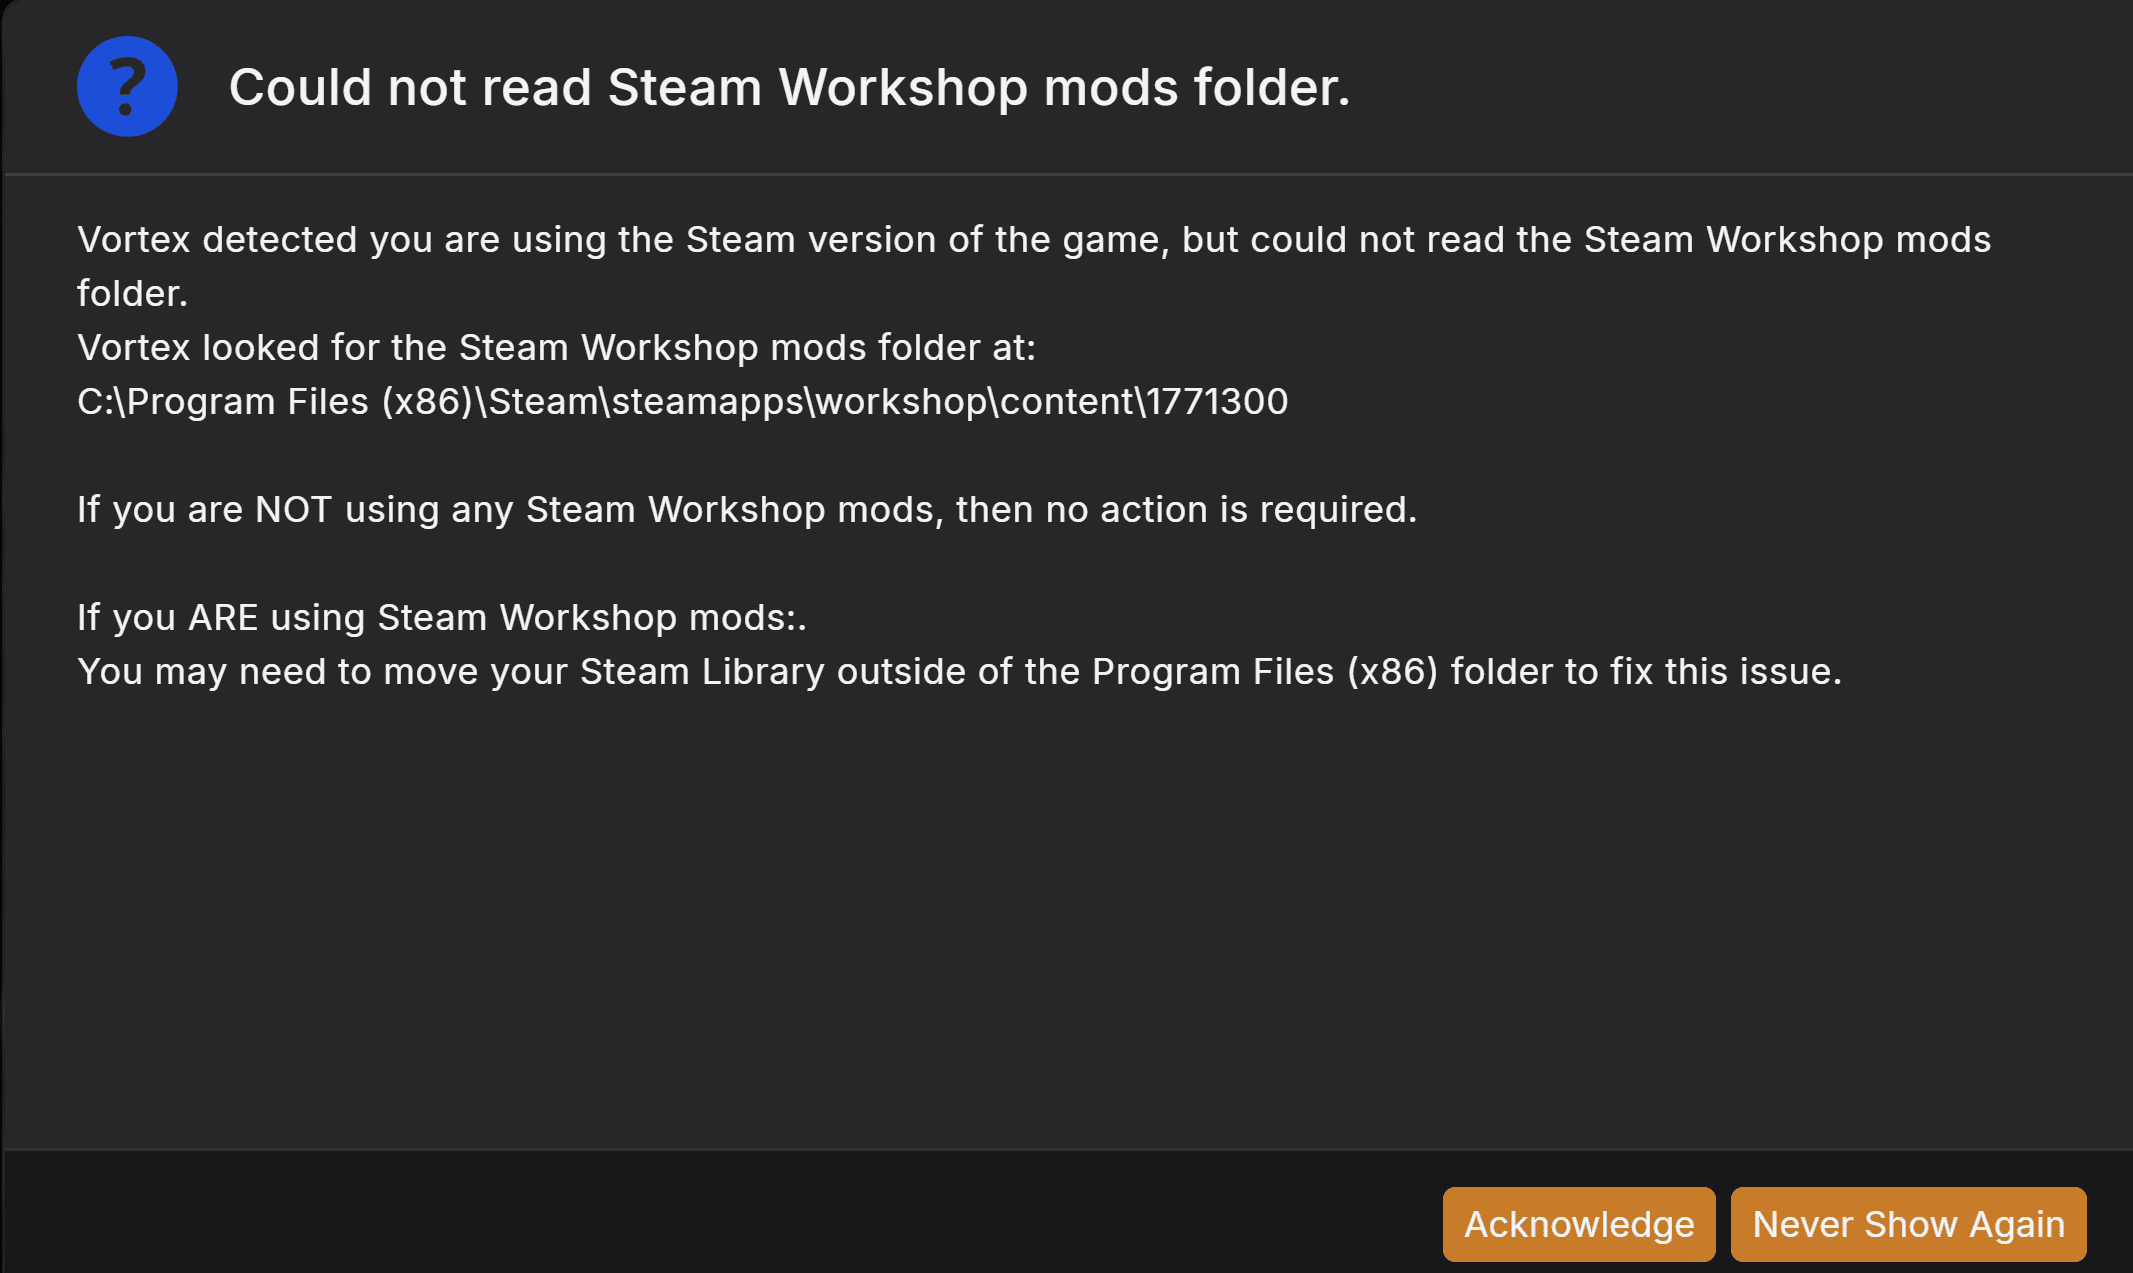Click the capitalized word ARE in the message

pyautogui.click(x=223, y=618)
